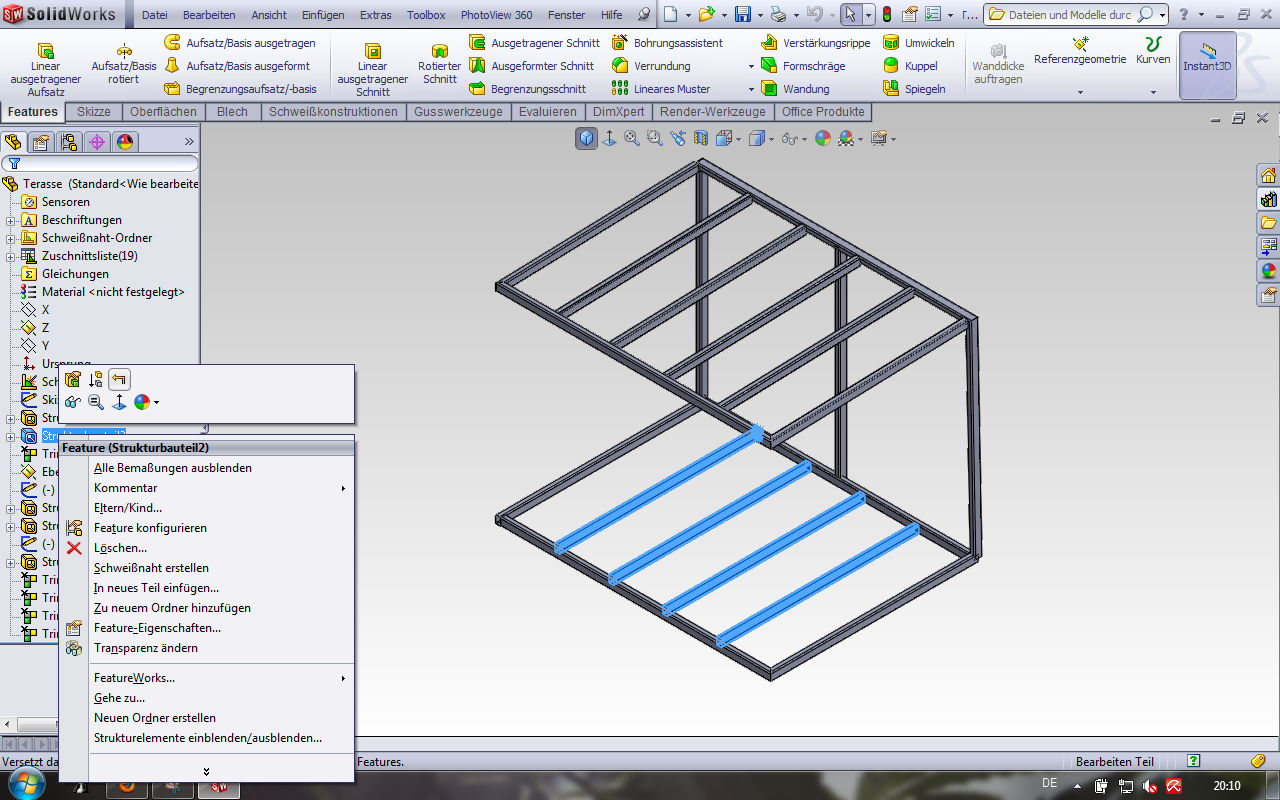Open the ConfigurationManager tab icon
This screenshot has width=1280, height=800.
(69, 142)
